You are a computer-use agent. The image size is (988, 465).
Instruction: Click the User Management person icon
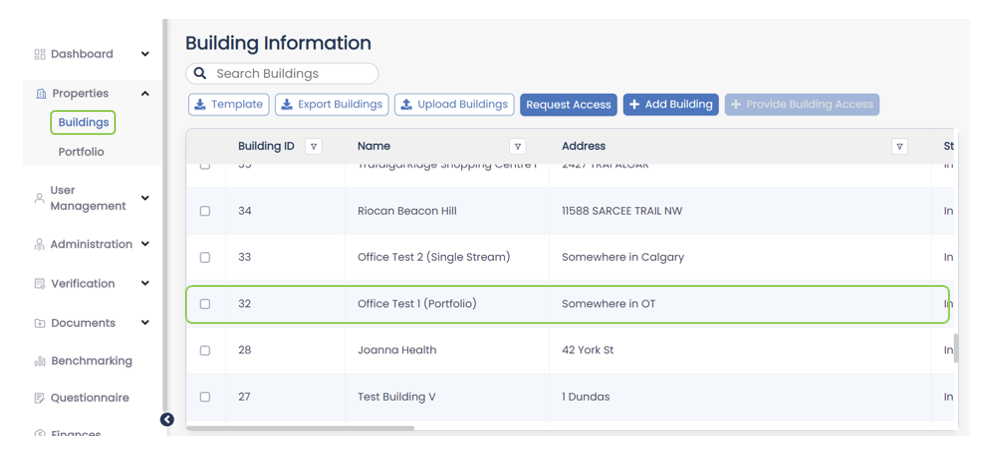[39, 198]
